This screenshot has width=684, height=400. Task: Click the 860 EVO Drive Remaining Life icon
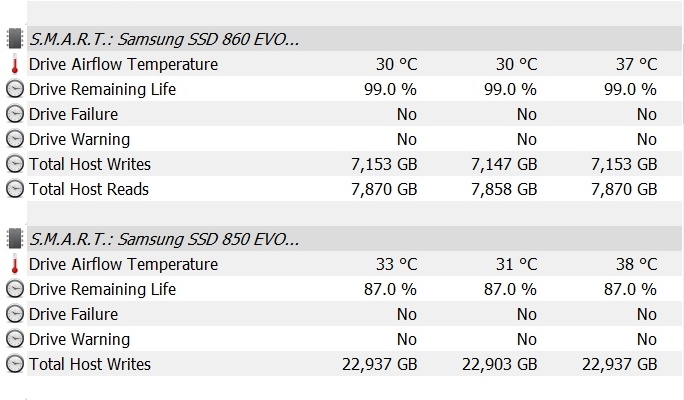(15, 90)
